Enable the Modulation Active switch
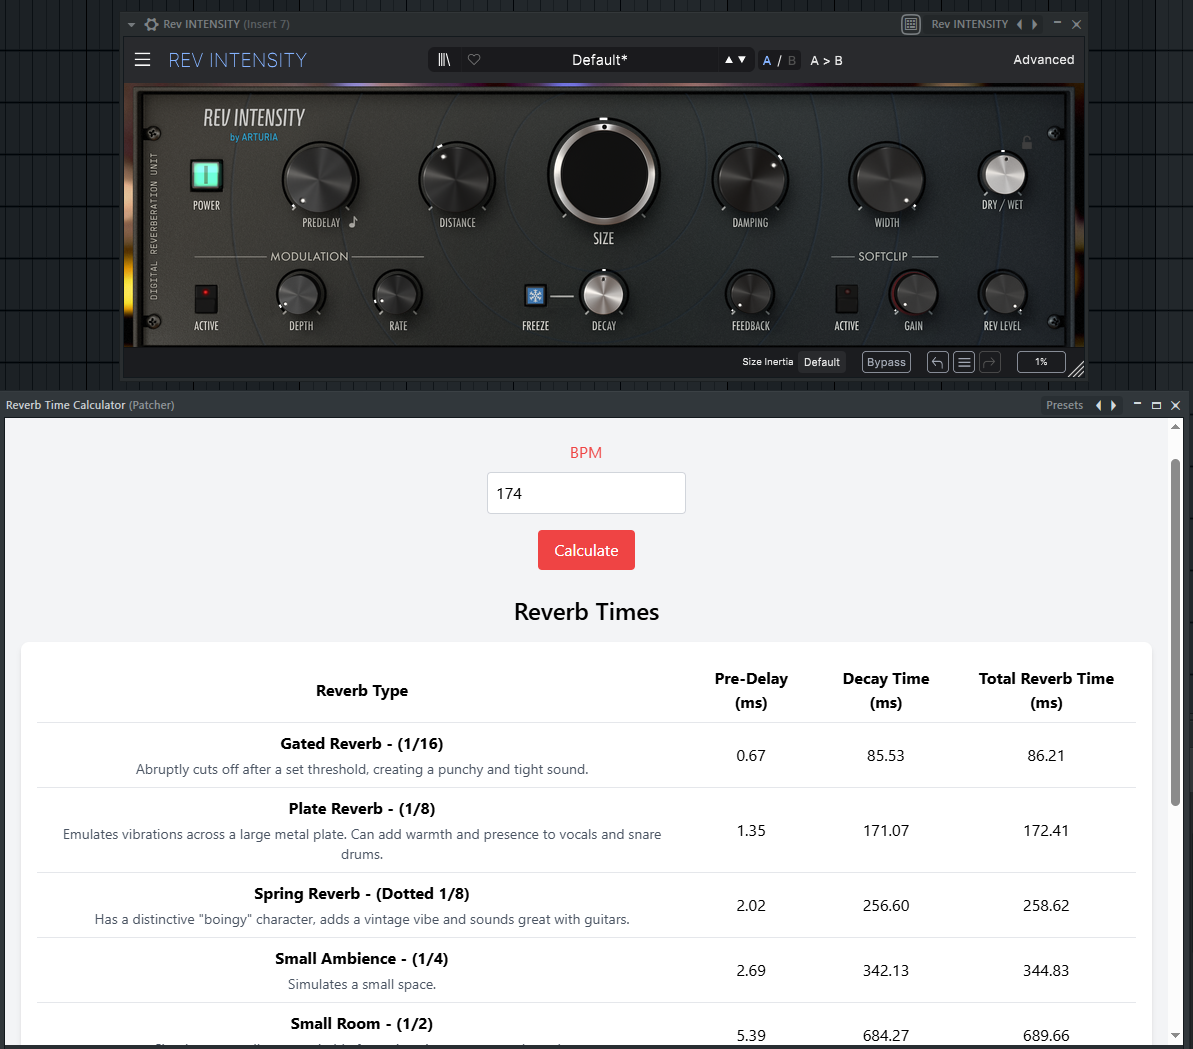Image resolution: width=1193 pixels, height=1049 pixels. tap(205, 298)
